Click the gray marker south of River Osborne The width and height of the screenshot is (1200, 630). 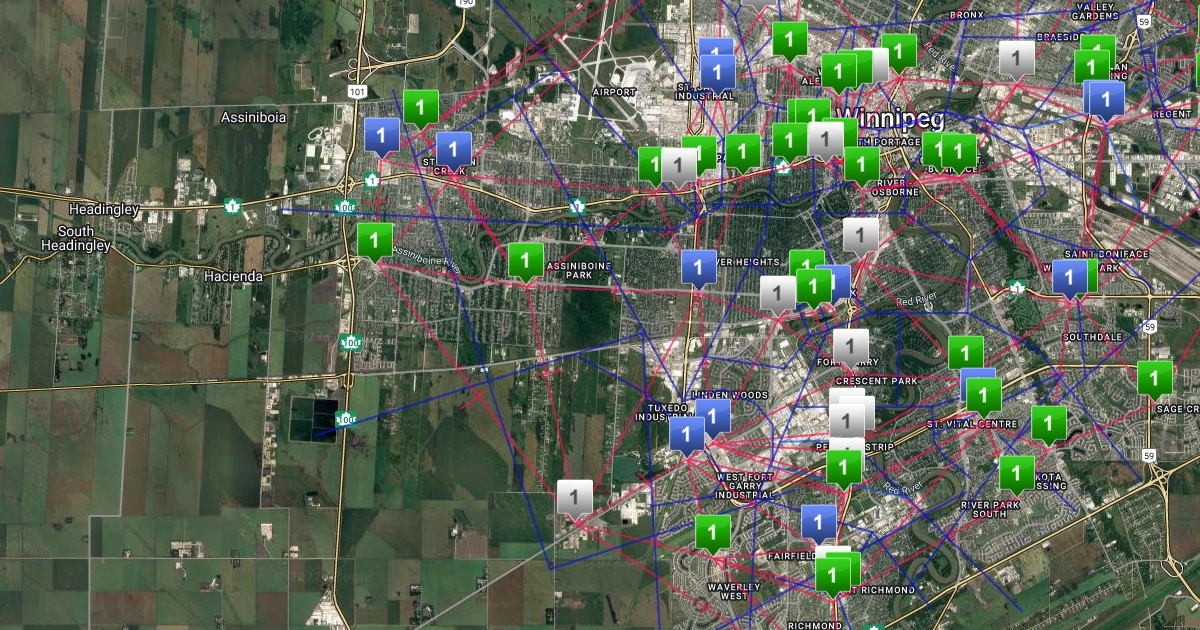click(860, 235)
